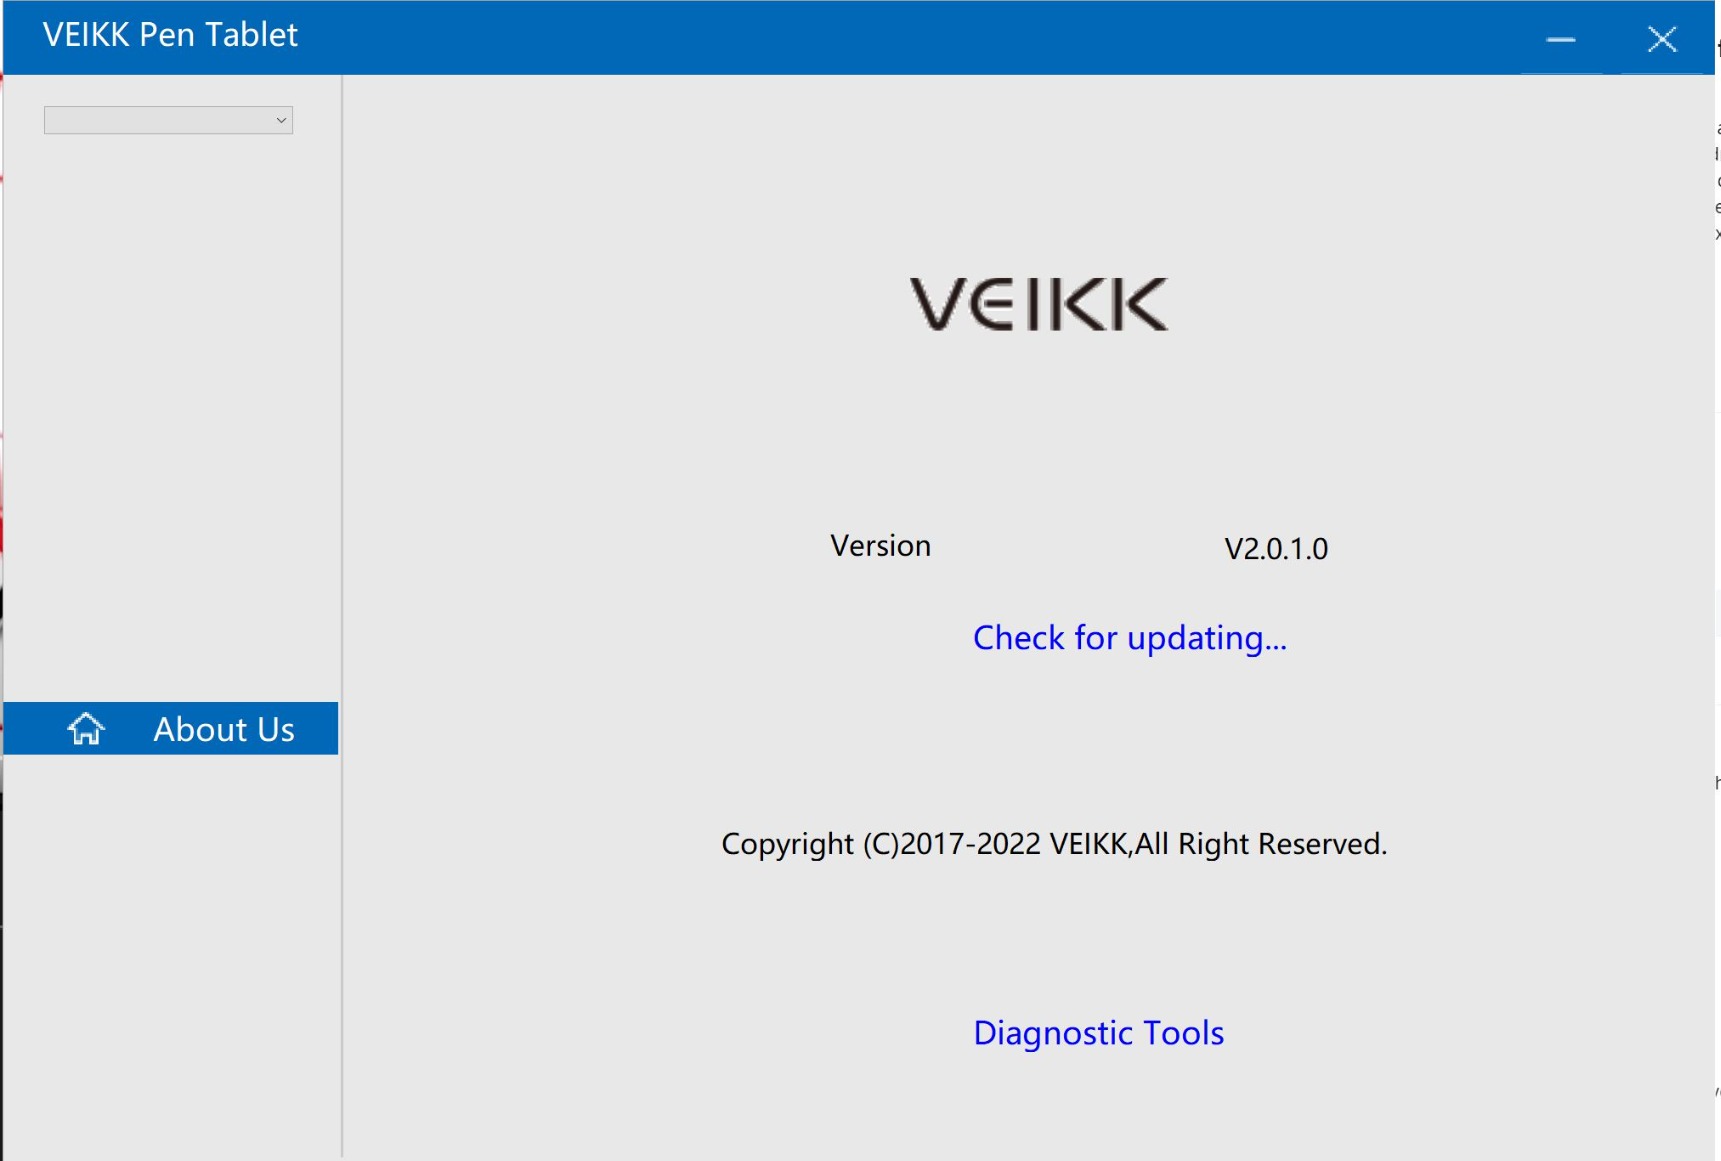The height and width of the screenshot is (1161, 1721).
Task: Open the empty device selection combo box
Action: pyautogui.click(x=168, y=120)
